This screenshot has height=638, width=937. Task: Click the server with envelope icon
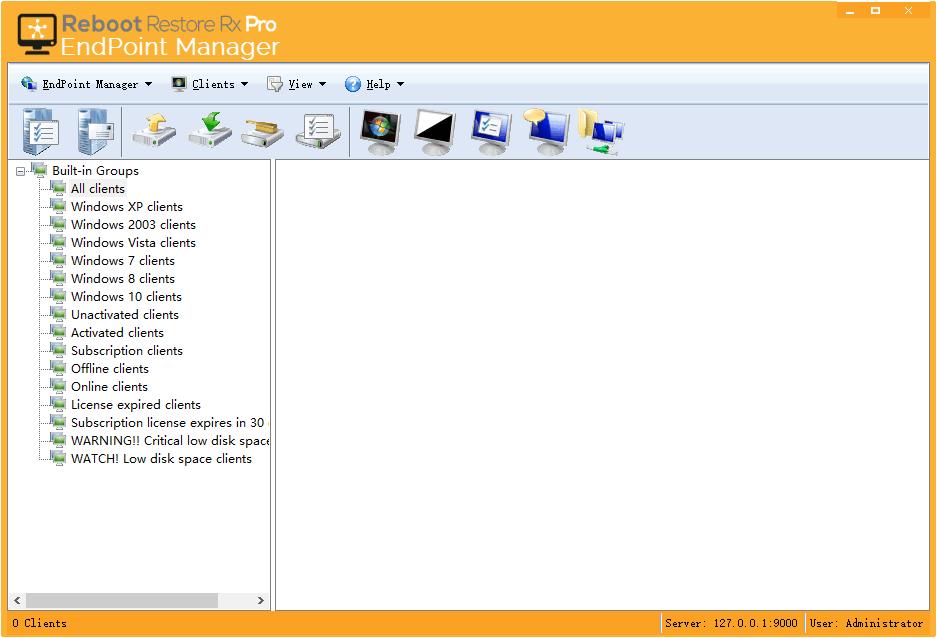95,131
